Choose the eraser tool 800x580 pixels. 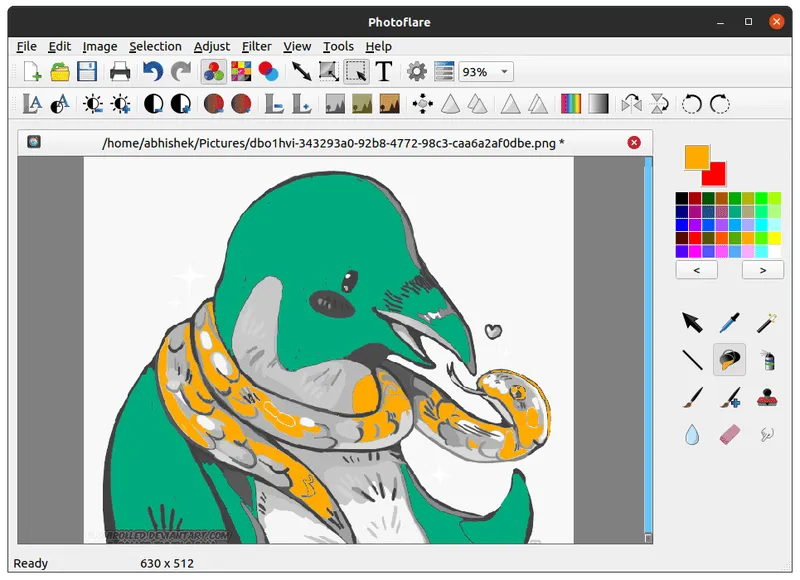(729, 434)
